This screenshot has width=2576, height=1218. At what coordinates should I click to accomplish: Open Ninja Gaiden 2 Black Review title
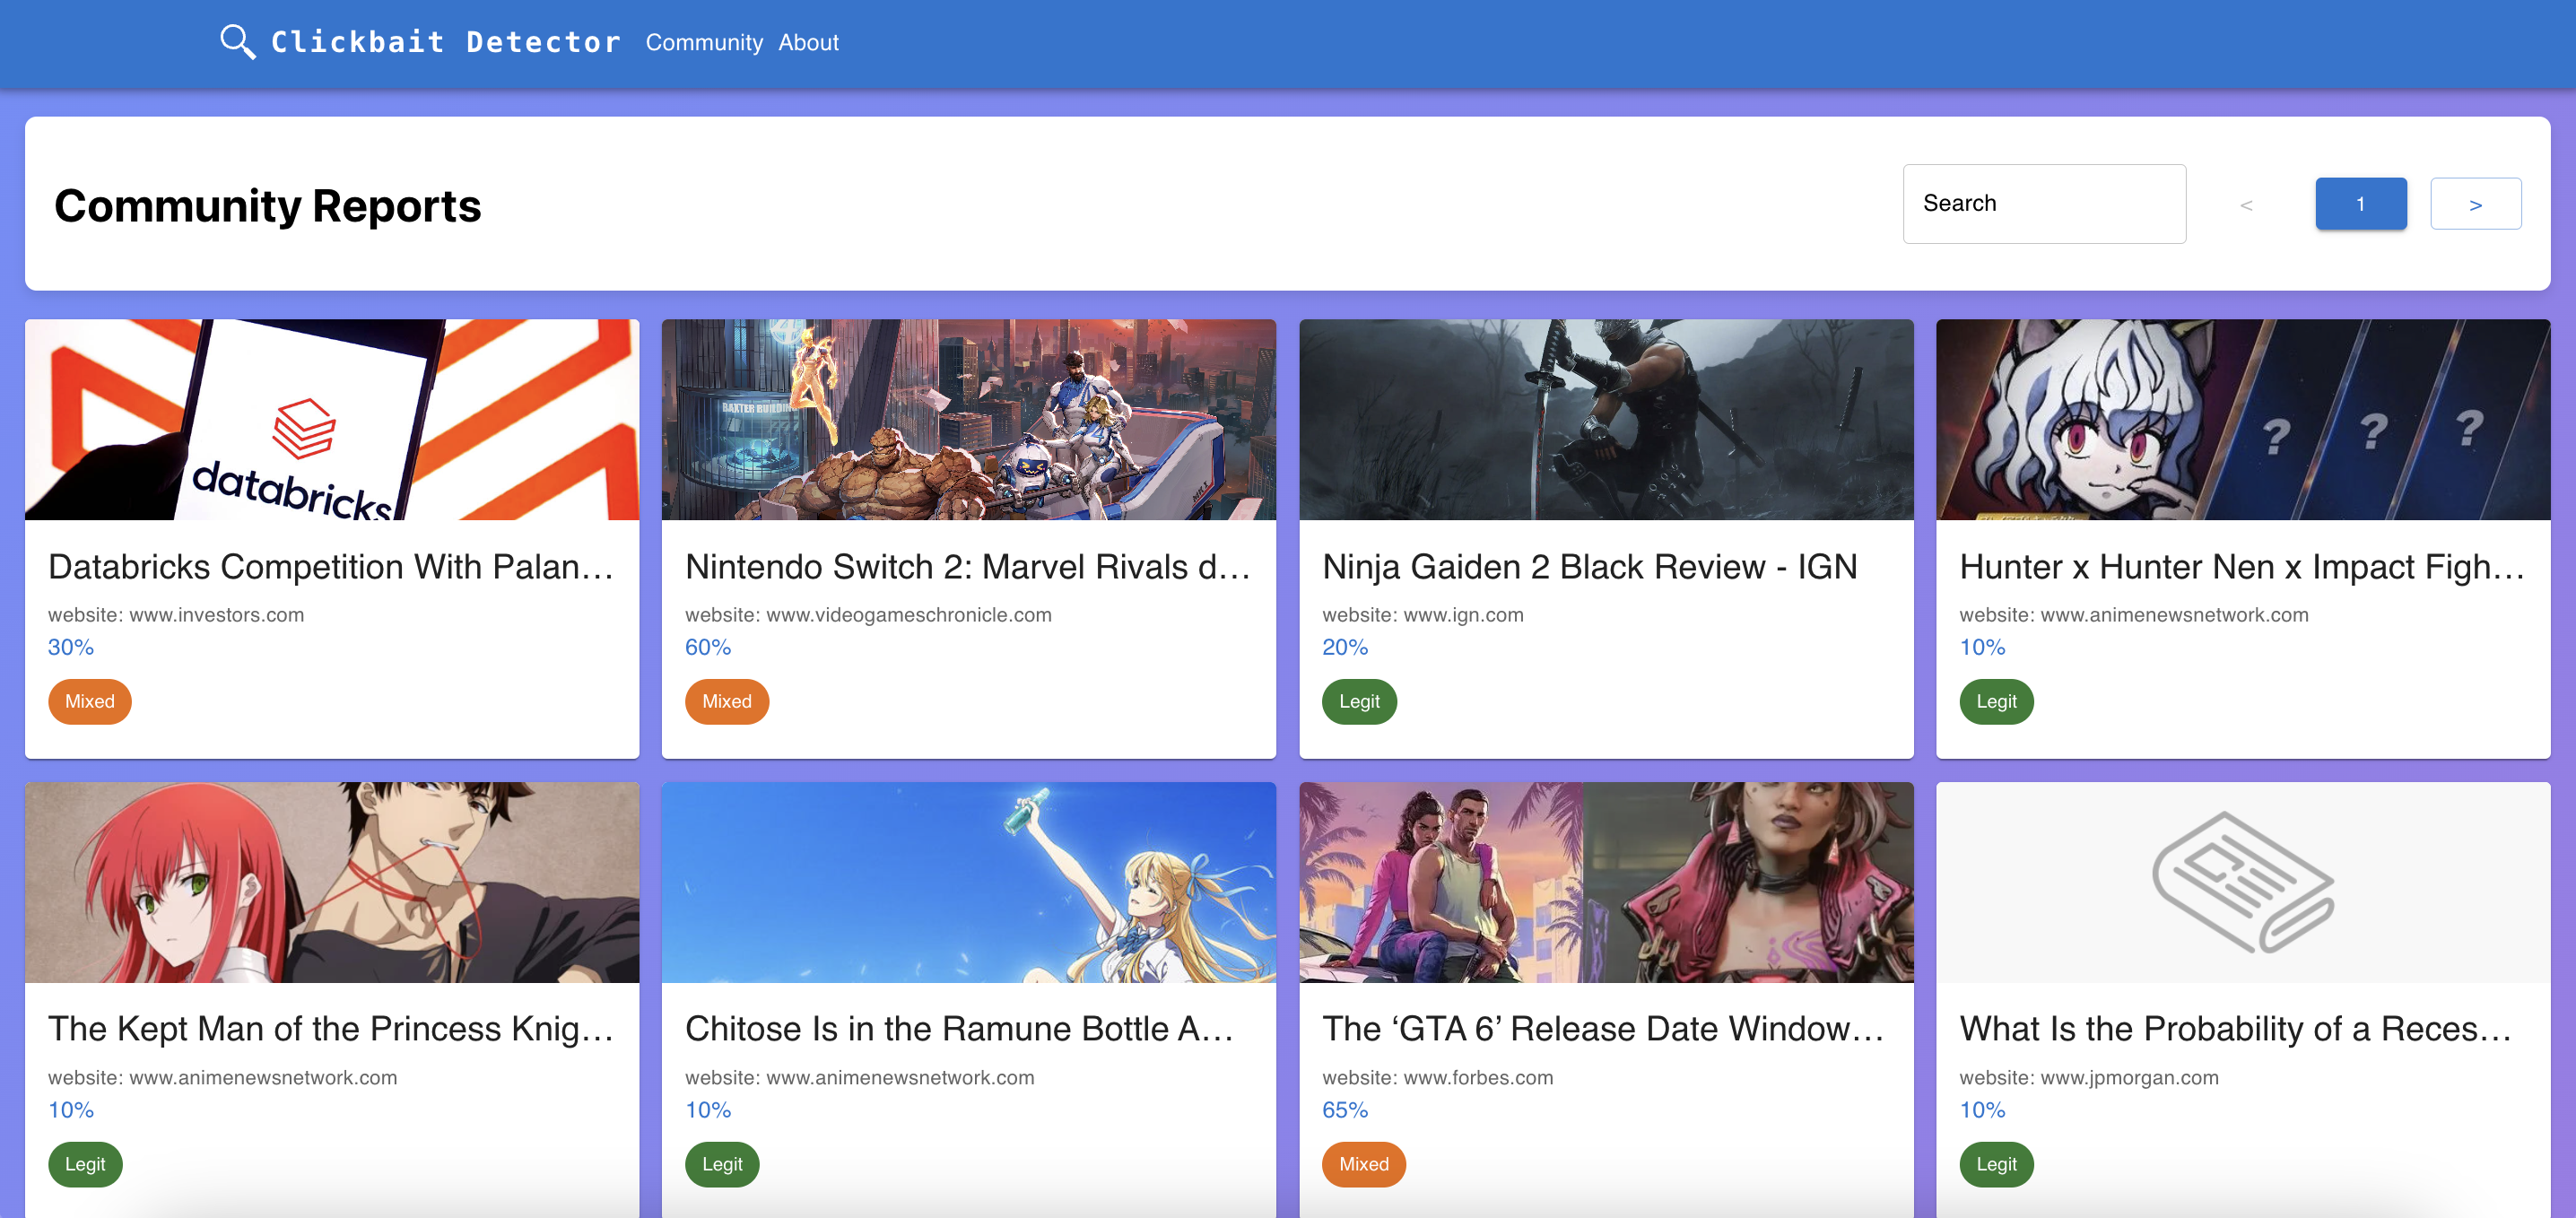pos(1589,567)
